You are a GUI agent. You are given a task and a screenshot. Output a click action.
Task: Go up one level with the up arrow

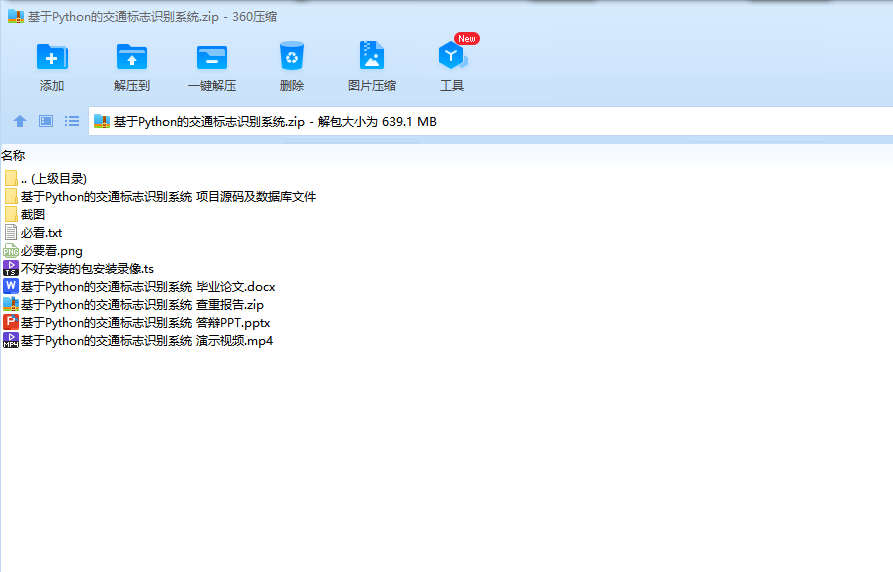(x=20, y=121)
